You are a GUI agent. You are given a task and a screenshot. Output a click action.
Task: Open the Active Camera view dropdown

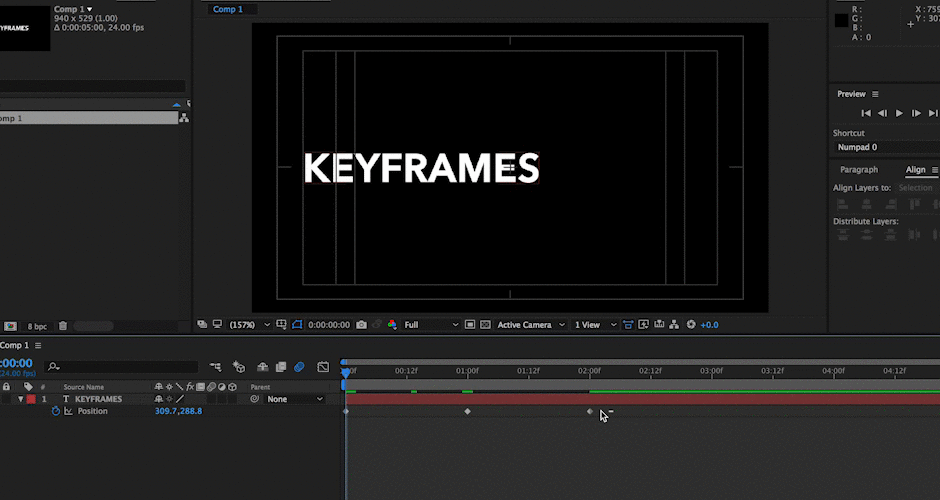click(x=531, y=325)
